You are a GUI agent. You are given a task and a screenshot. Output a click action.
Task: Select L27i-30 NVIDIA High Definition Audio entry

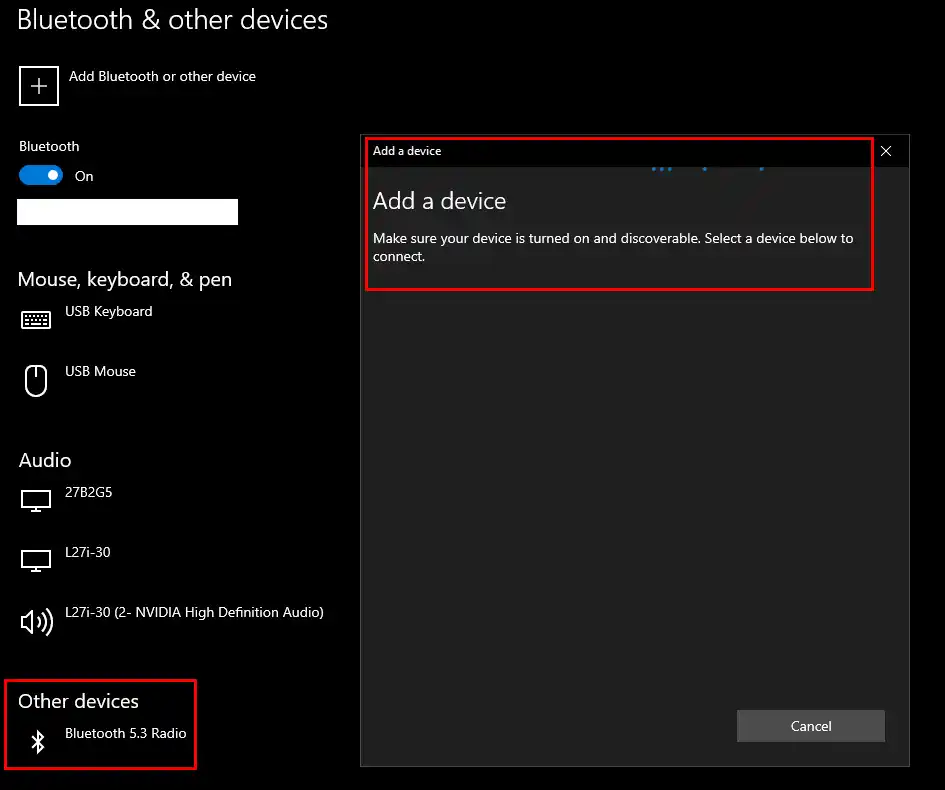194,612
